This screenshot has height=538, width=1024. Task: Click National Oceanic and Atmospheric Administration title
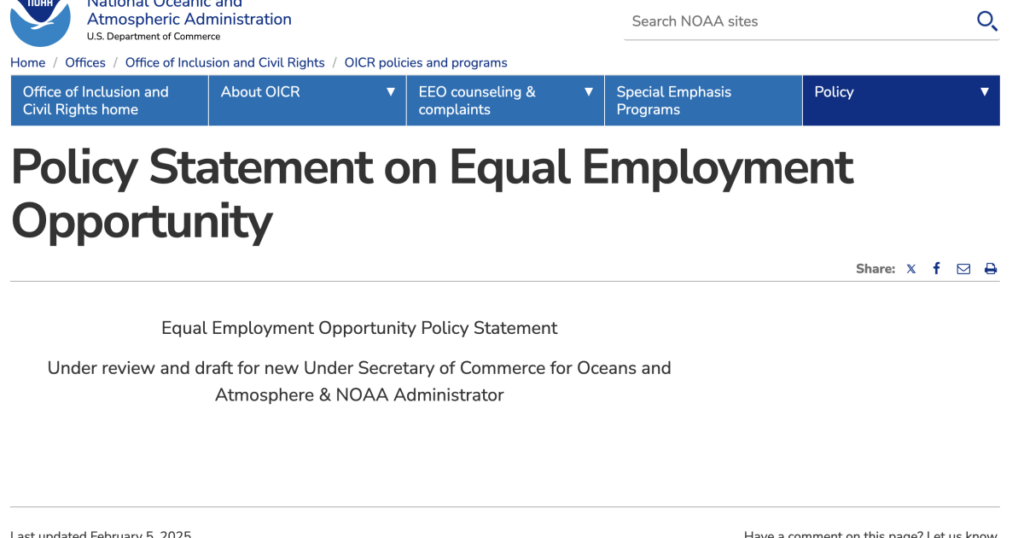189,12
